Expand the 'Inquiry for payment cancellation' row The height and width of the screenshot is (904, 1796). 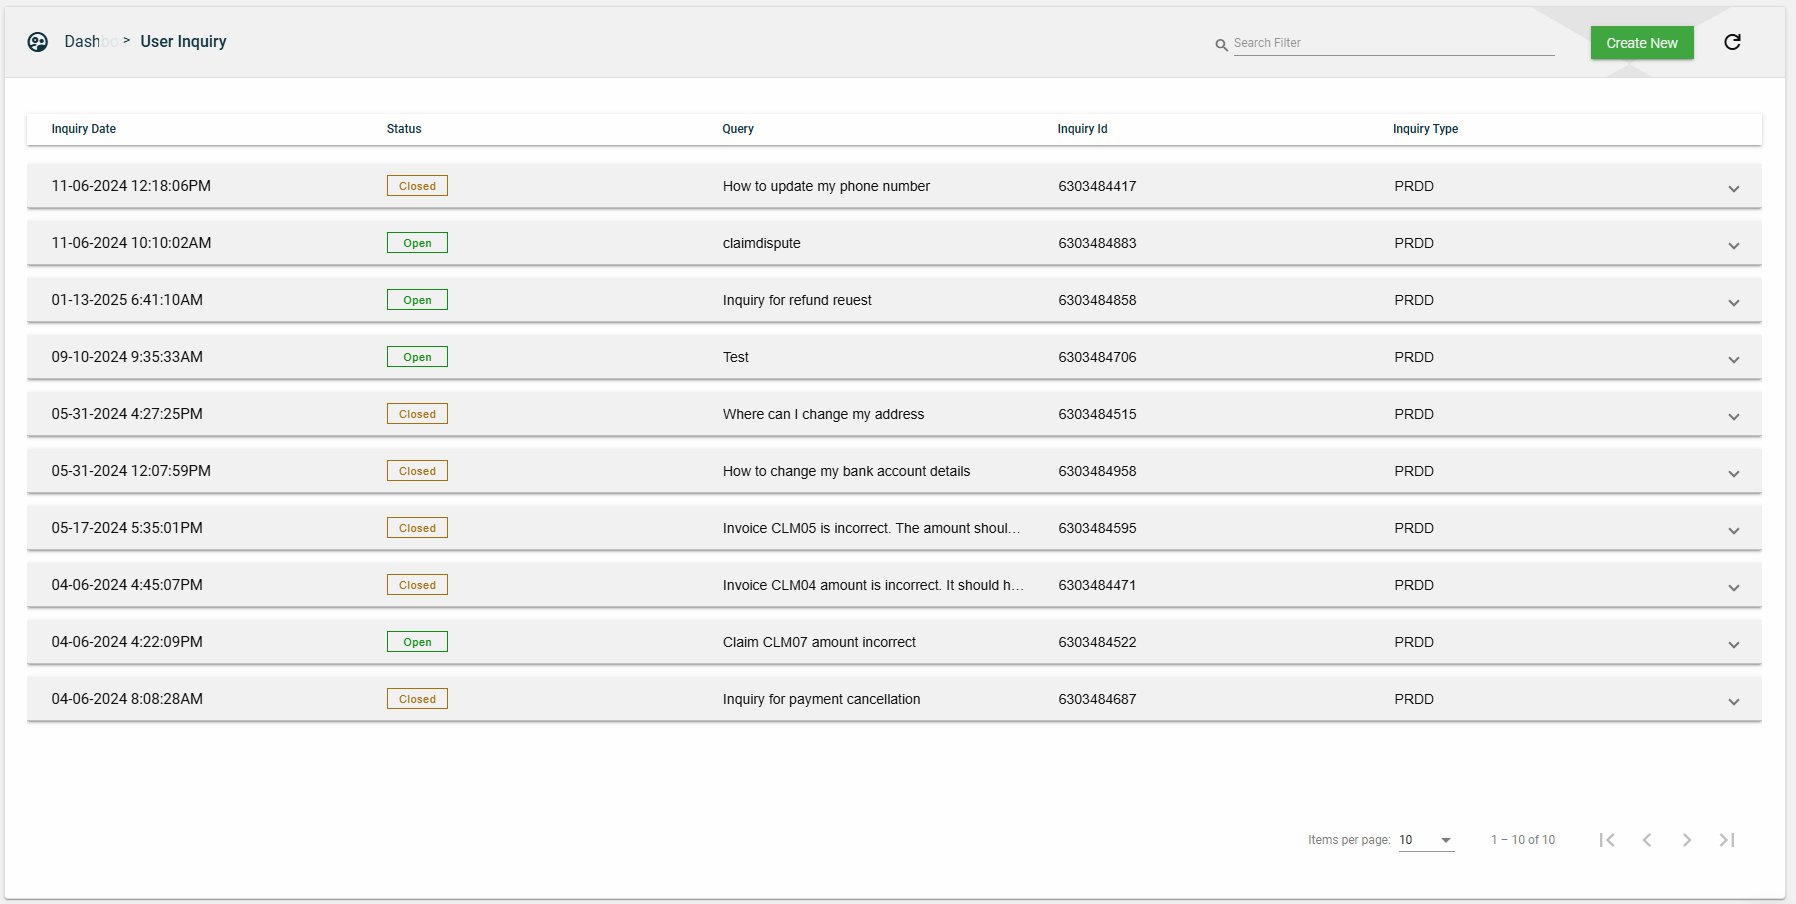(1733, 701)
